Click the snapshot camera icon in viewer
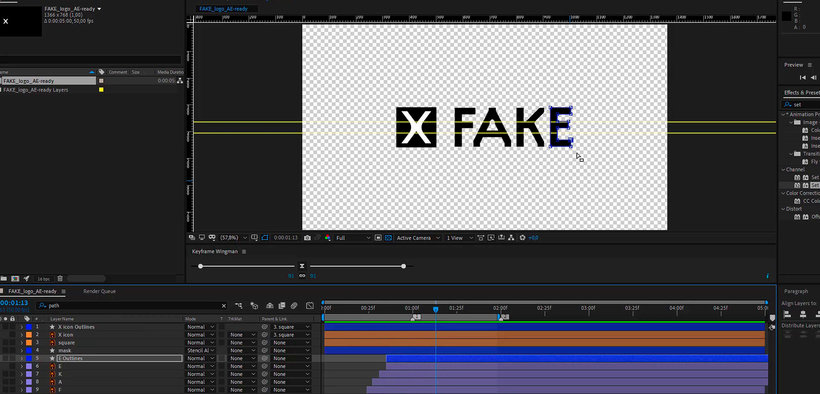The image size is (820, 394). 308,238
